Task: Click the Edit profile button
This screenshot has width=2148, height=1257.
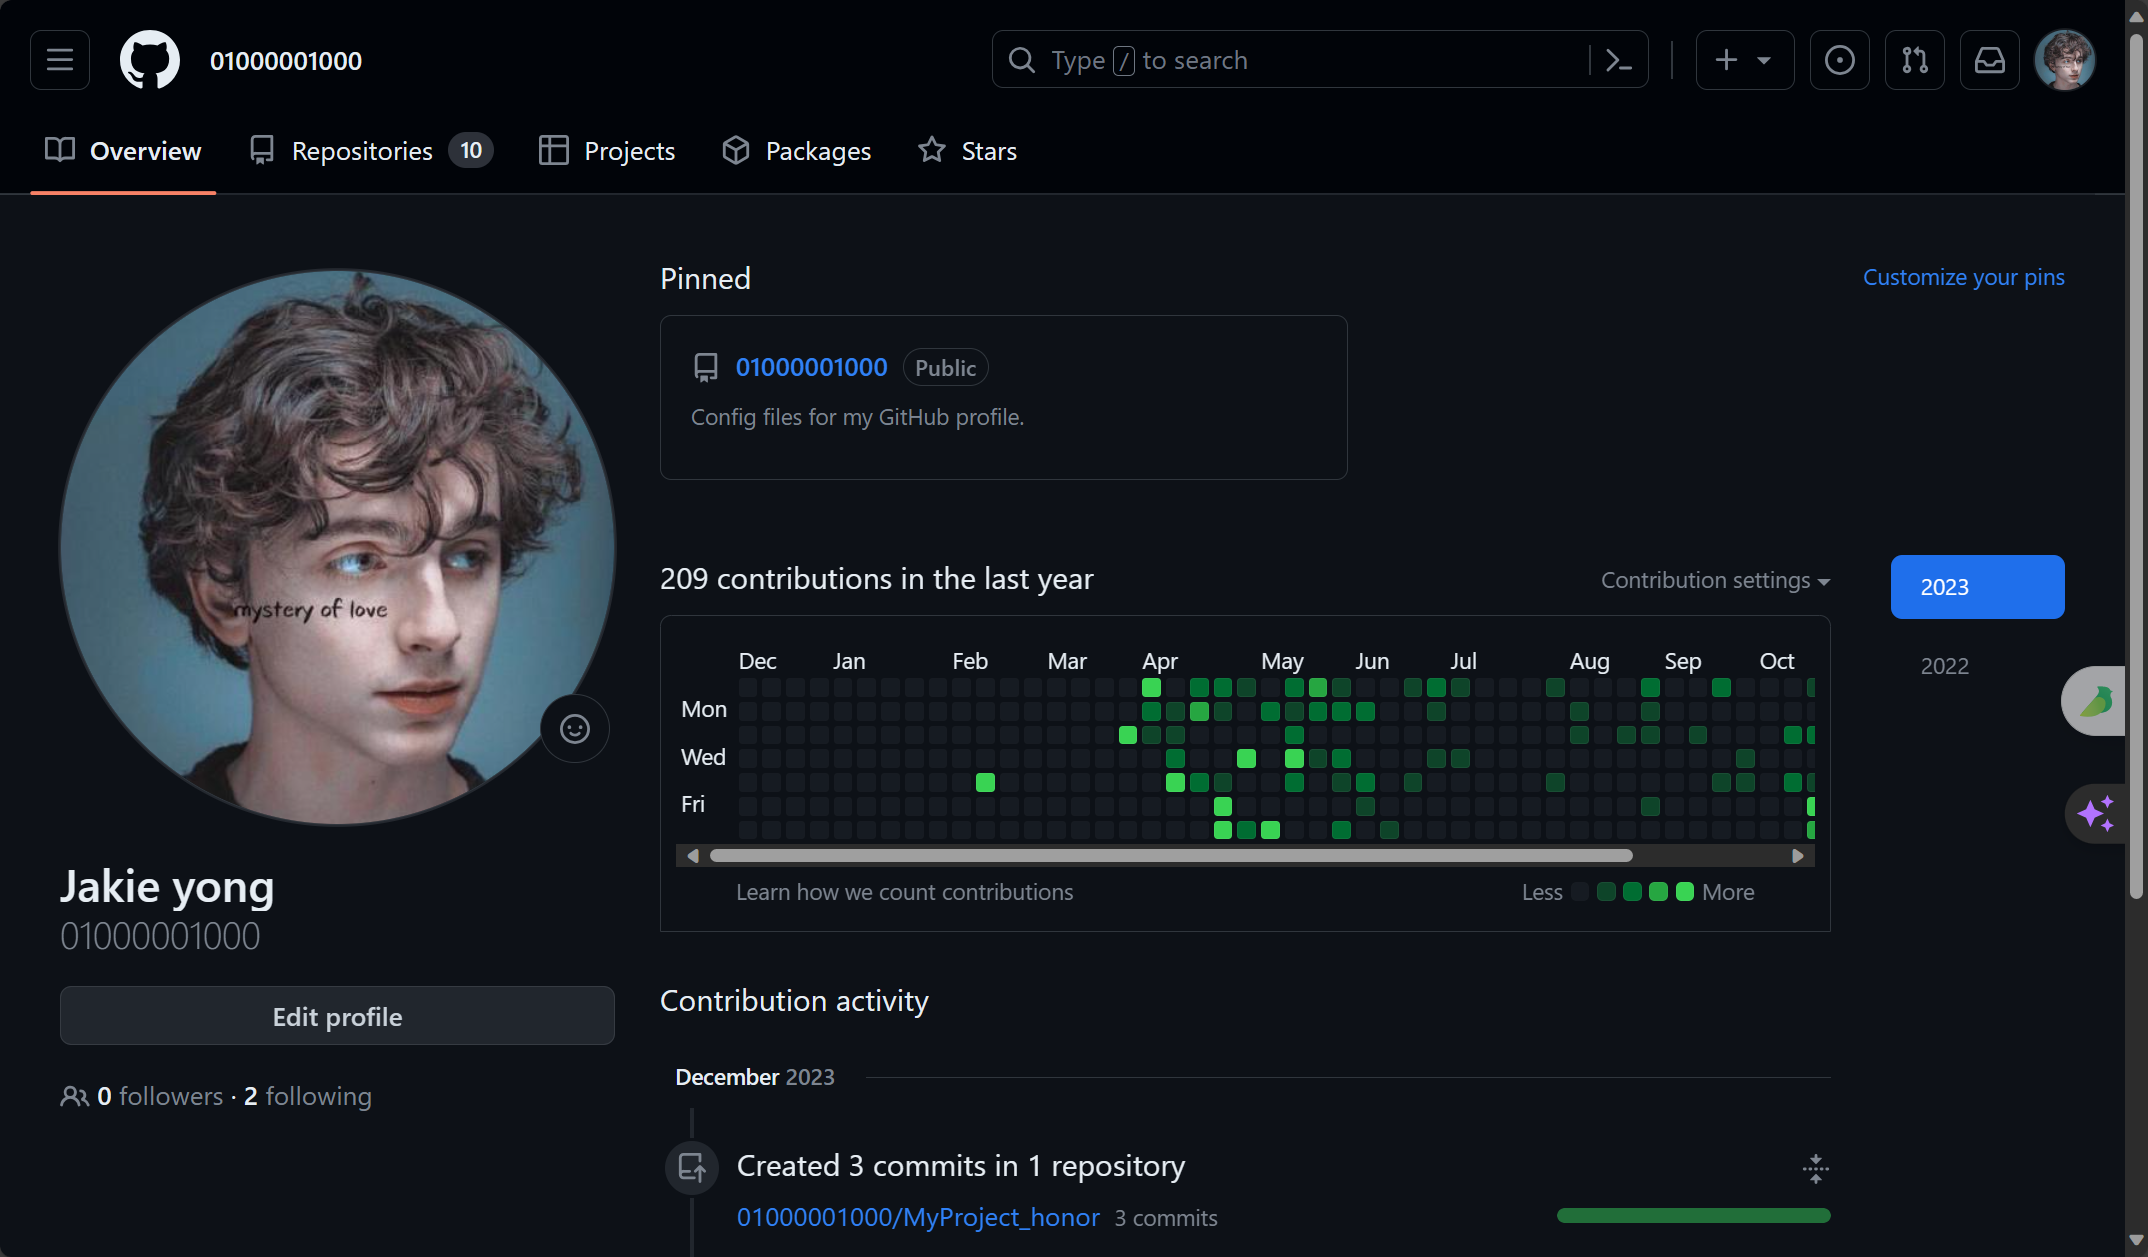Action: (x=337, y=1016)
